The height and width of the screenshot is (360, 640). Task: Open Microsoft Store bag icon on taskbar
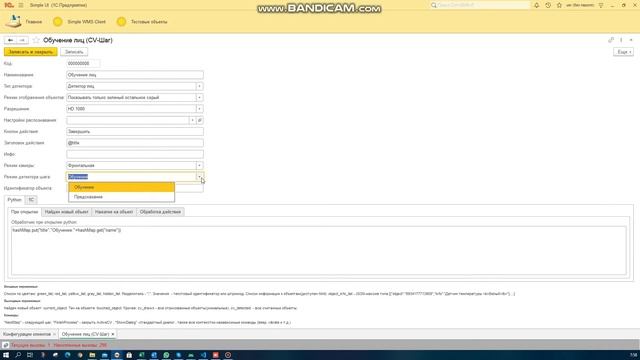(129, 355)
